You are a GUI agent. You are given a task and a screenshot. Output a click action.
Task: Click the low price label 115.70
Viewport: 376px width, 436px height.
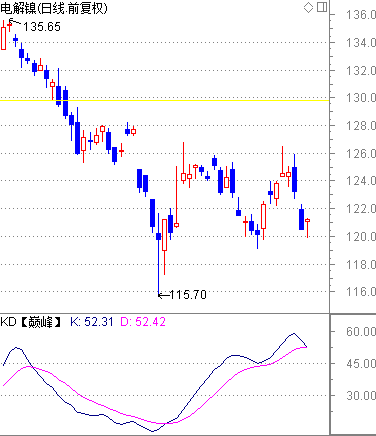pos(188,295)
